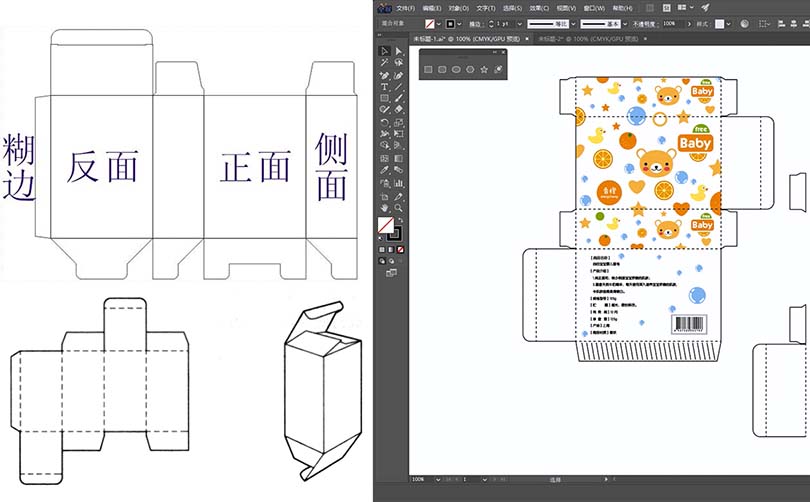Select the Paintbrush tool
The width and height of the screenshot is (810, 502).
click(398, 98)
